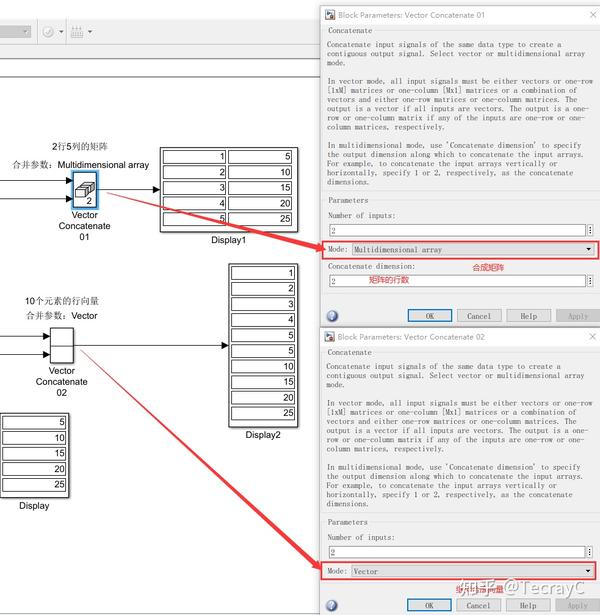Click annotation '2行5列的矩阵'
The height and width of the screenshot is (615, 600).
80,146
